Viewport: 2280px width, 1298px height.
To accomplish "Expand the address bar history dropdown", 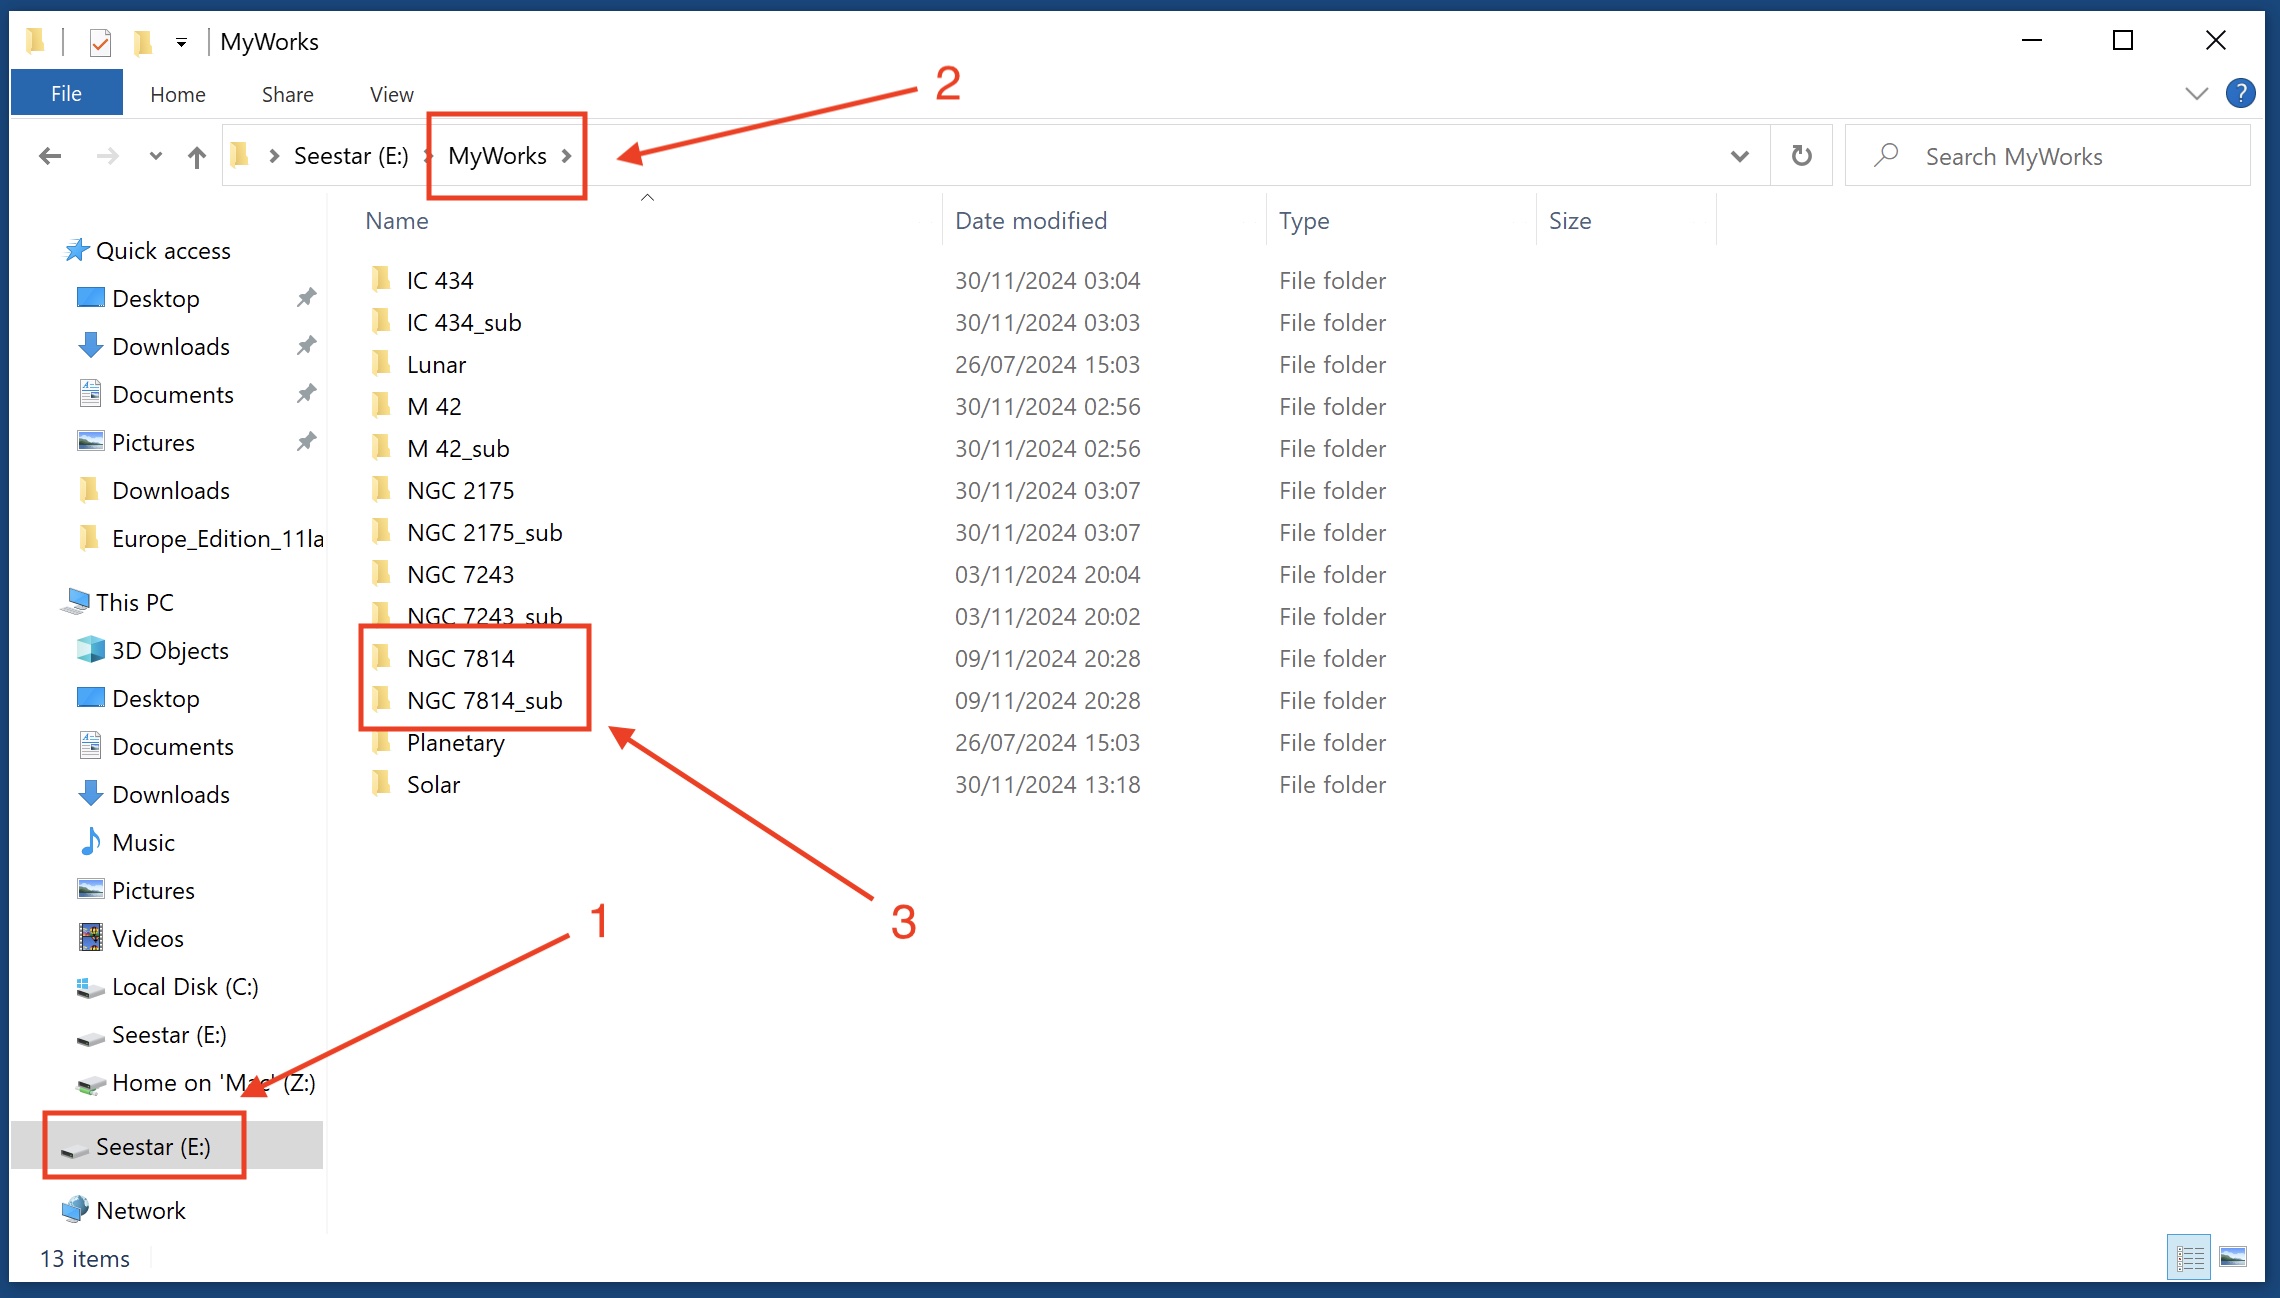I will (1740, 156).
